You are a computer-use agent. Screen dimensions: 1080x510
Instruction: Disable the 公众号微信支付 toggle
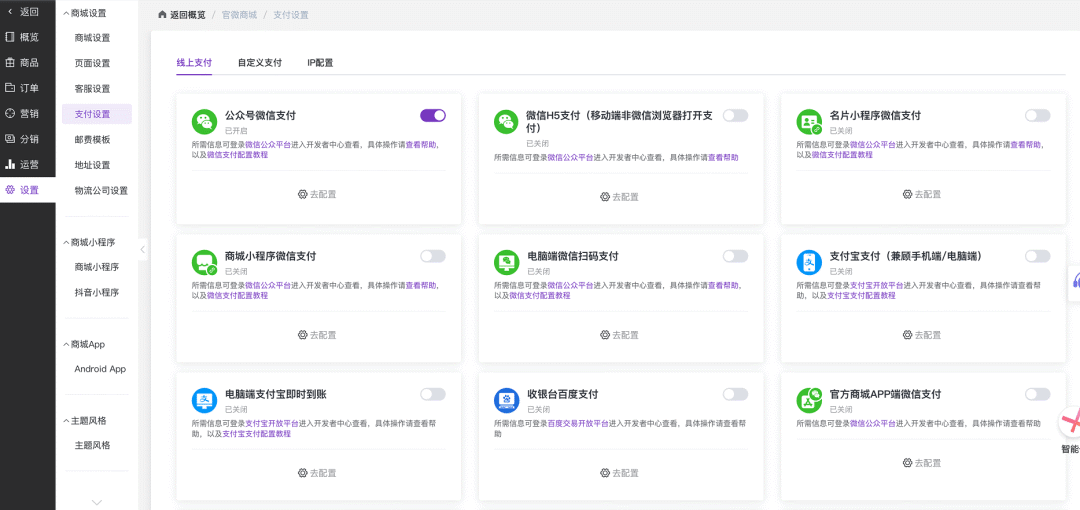coord(432,116)
